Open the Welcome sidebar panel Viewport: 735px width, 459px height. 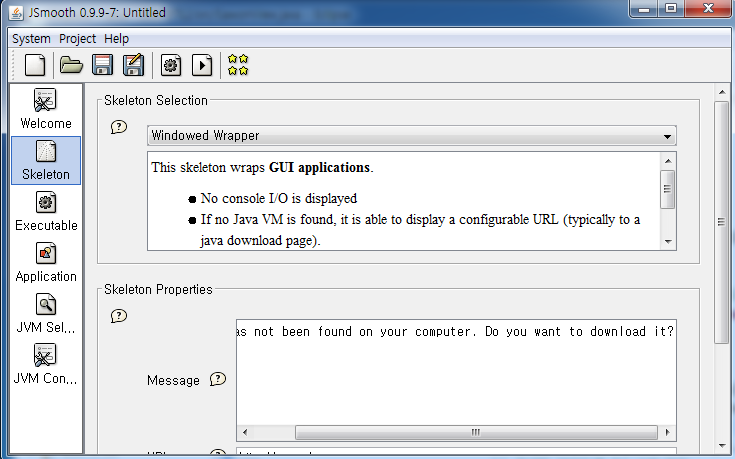[46, 109]
